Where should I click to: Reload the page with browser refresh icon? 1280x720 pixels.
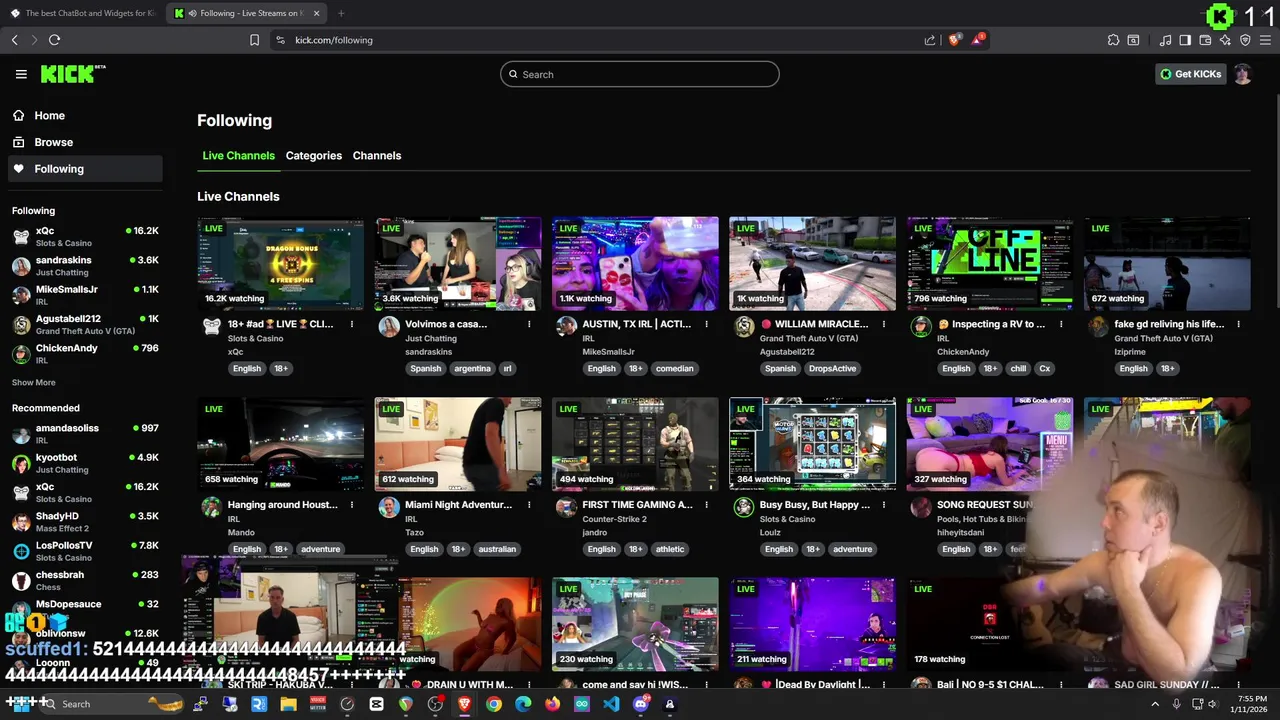click(54, 40)
